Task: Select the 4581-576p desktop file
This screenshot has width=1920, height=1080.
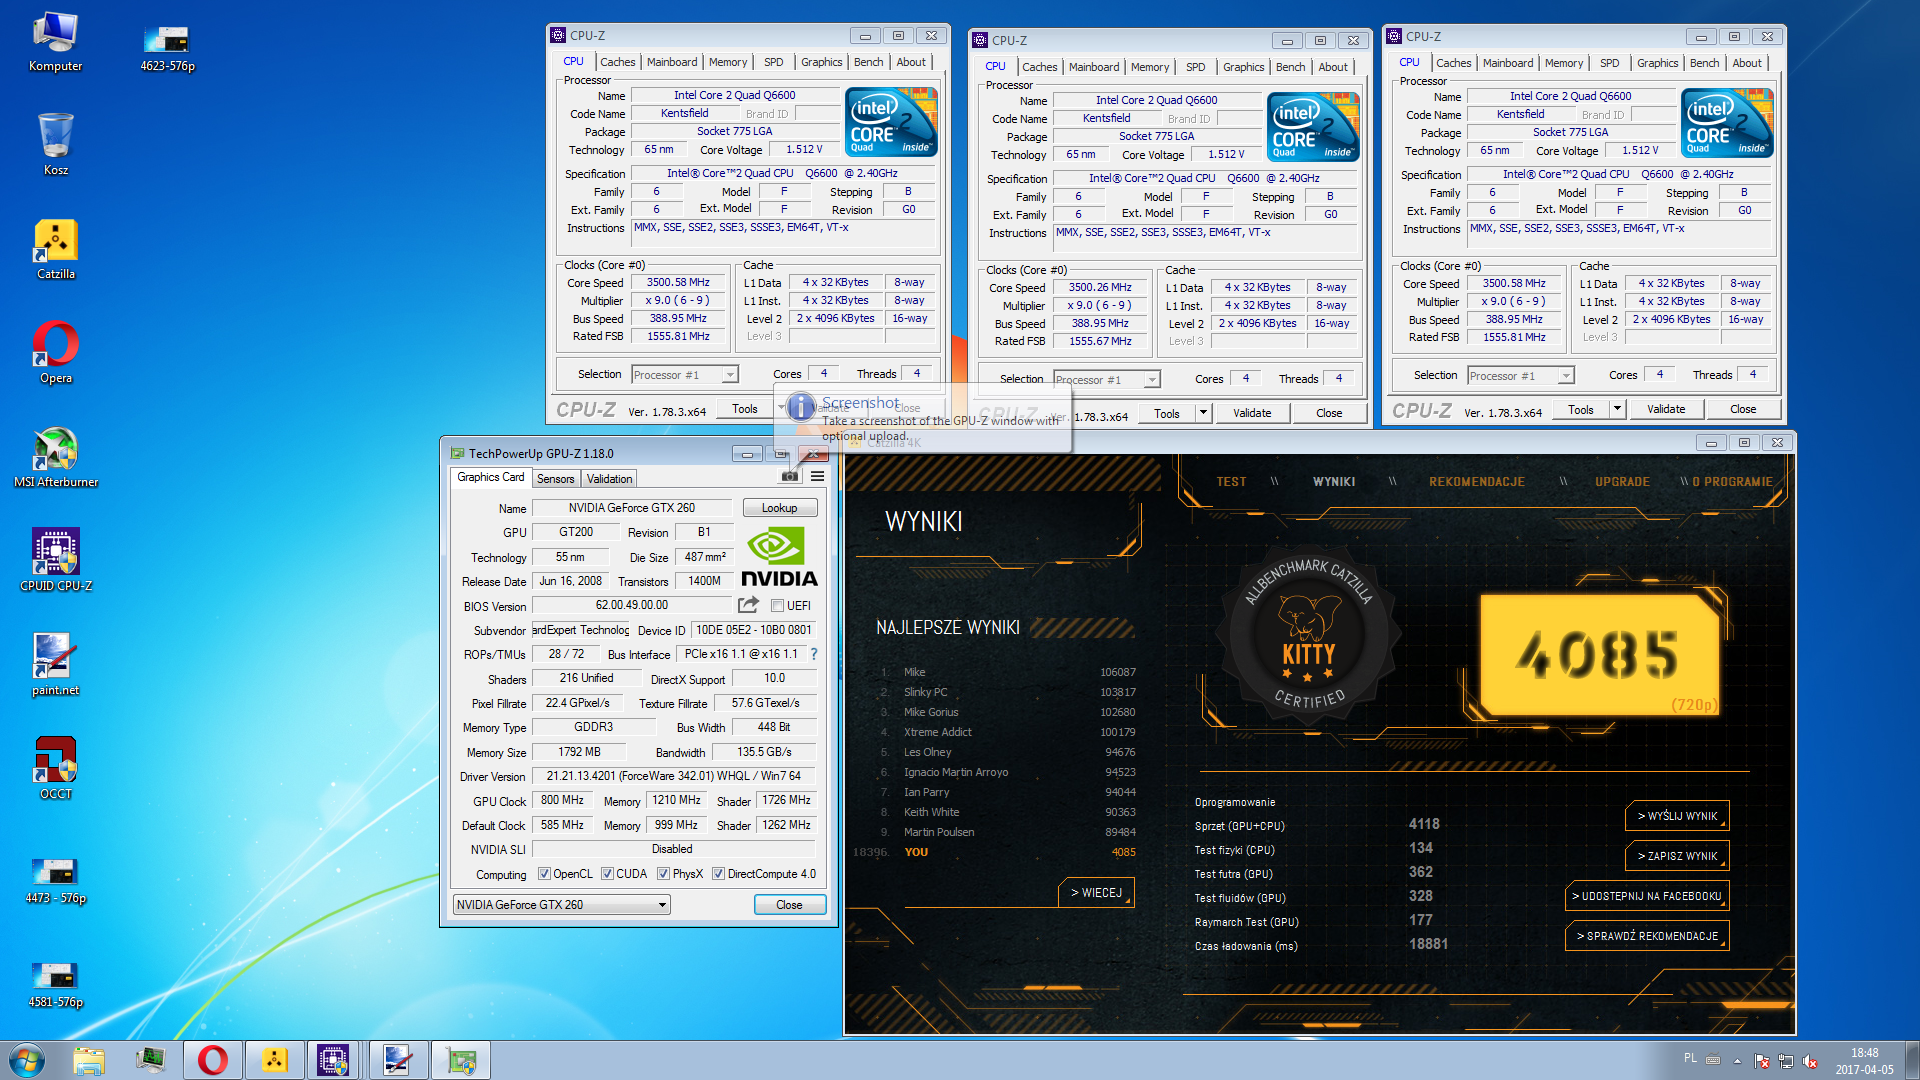Action: 56,985
